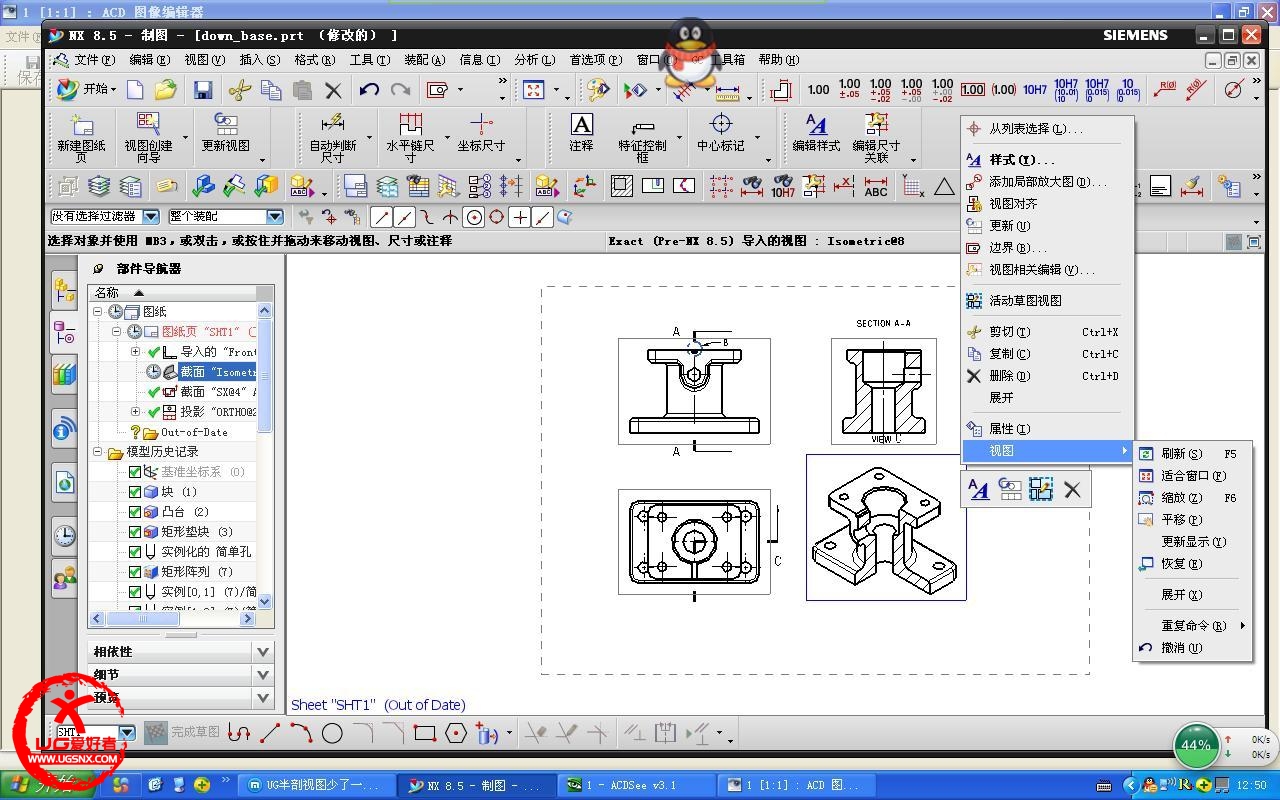Save the part with the floppy icon

203,90
